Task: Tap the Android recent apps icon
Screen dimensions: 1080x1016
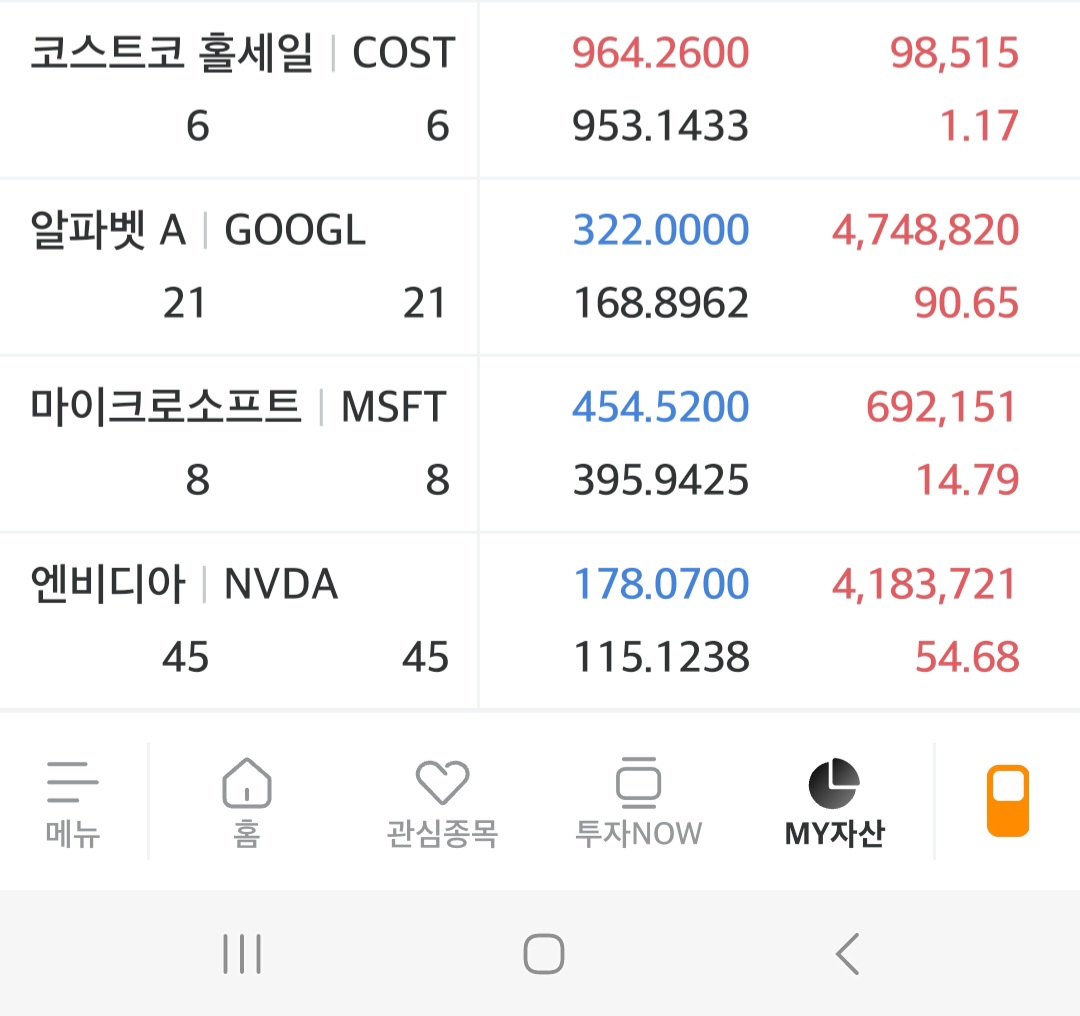Action: tap(242, 954)
